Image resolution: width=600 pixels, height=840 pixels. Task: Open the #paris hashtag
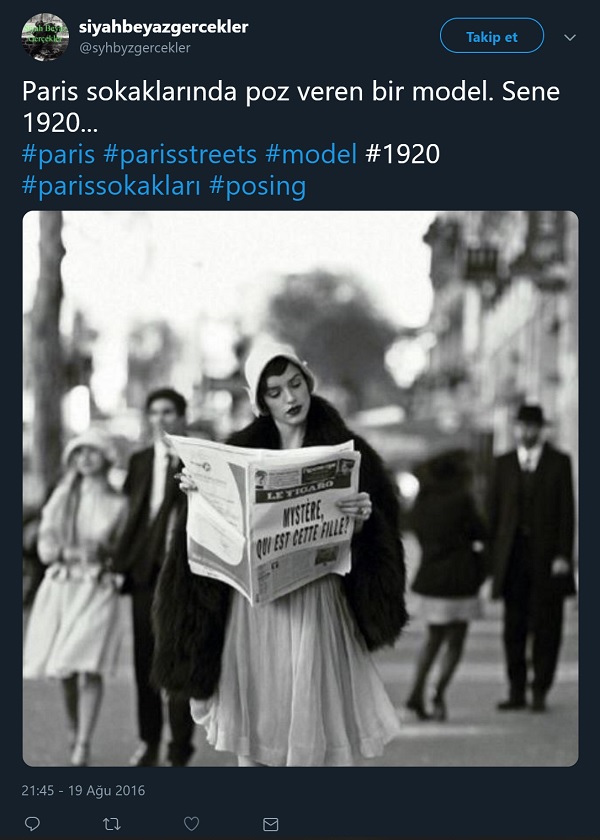(58, 154)
